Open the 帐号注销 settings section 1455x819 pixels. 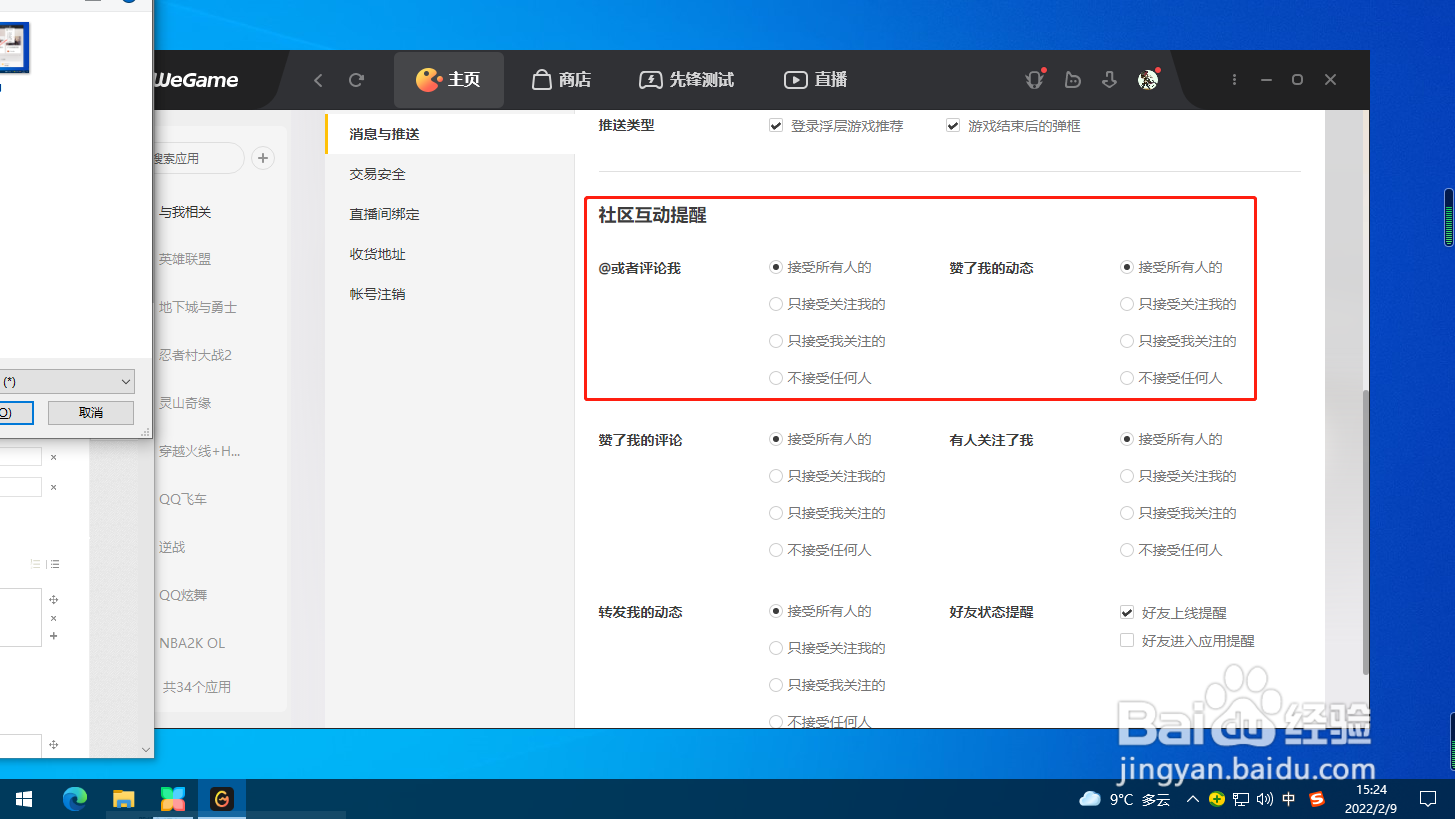(377, 293)
